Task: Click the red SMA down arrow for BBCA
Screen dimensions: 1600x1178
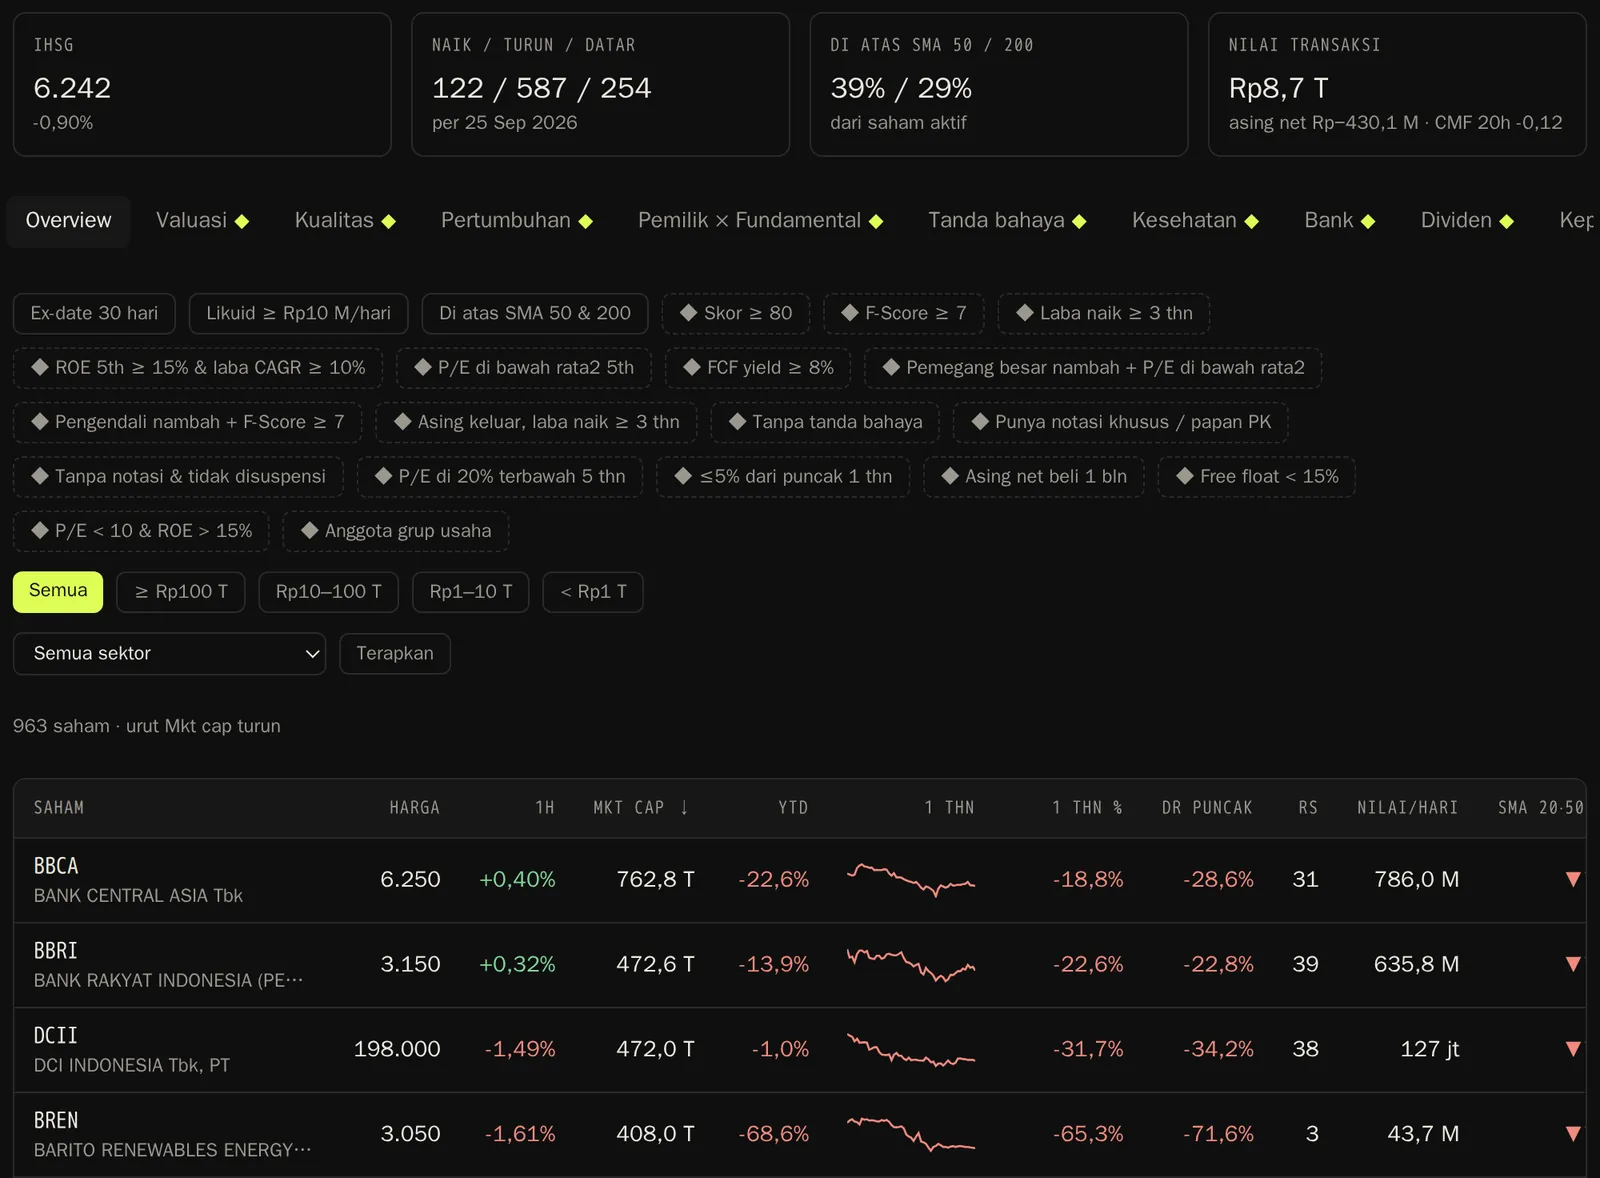Action: point(1573,880)
